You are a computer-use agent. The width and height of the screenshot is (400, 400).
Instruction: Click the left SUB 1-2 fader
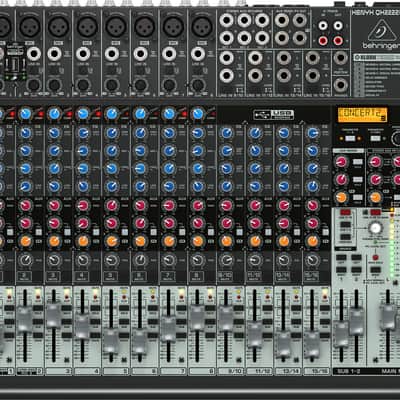click(x=341, y=335)
